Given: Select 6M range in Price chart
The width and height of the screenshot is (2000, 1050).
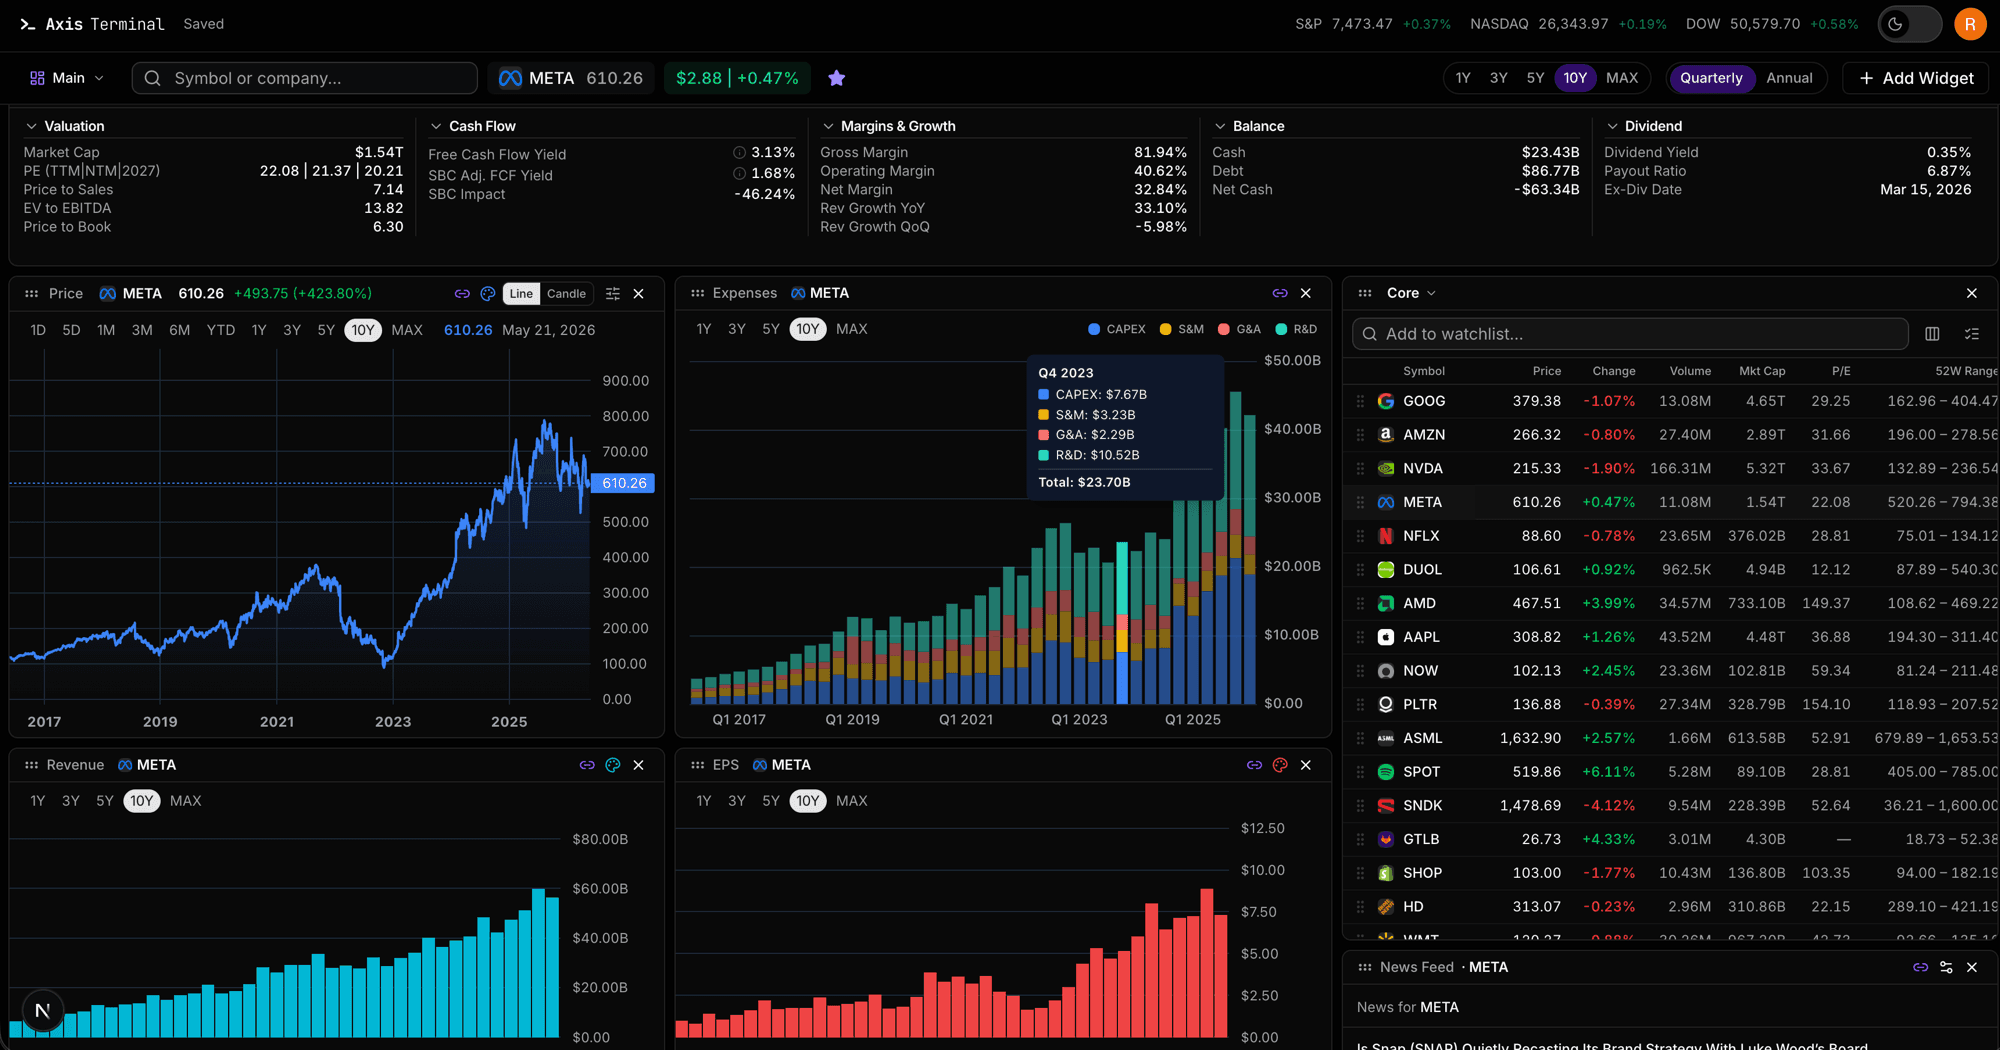Looking at the screenshot, I should [179, 330].
